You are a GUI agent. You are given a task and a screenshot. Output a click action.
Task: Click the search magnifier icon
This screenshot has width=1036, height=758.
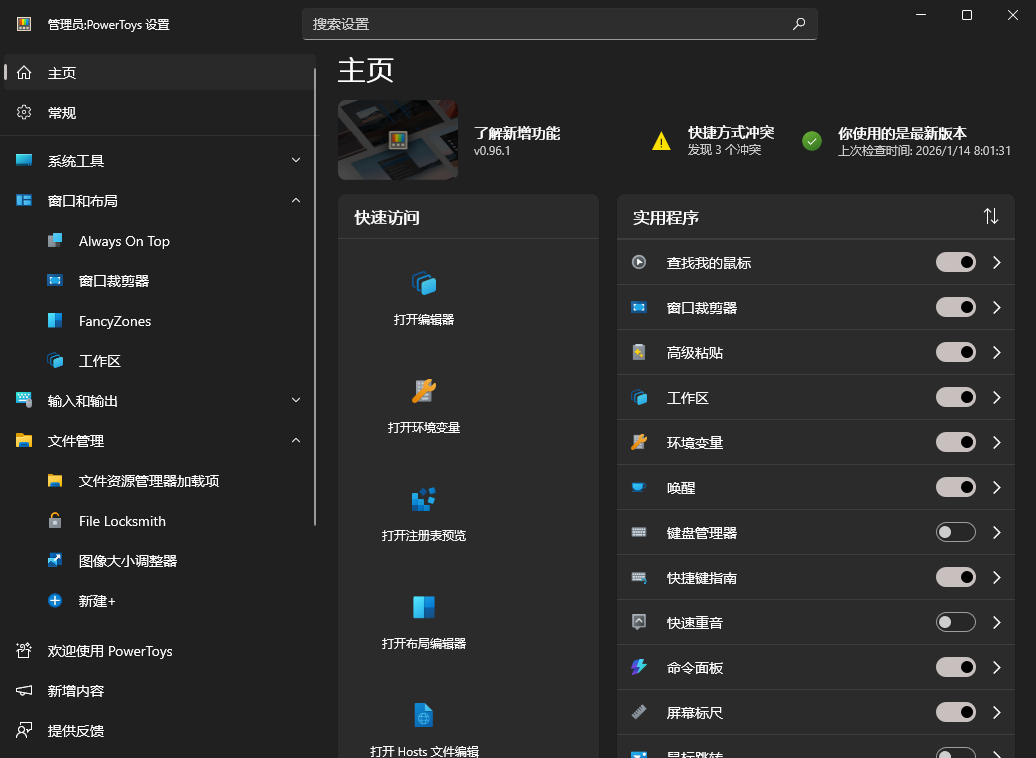[x=799, y=24]
